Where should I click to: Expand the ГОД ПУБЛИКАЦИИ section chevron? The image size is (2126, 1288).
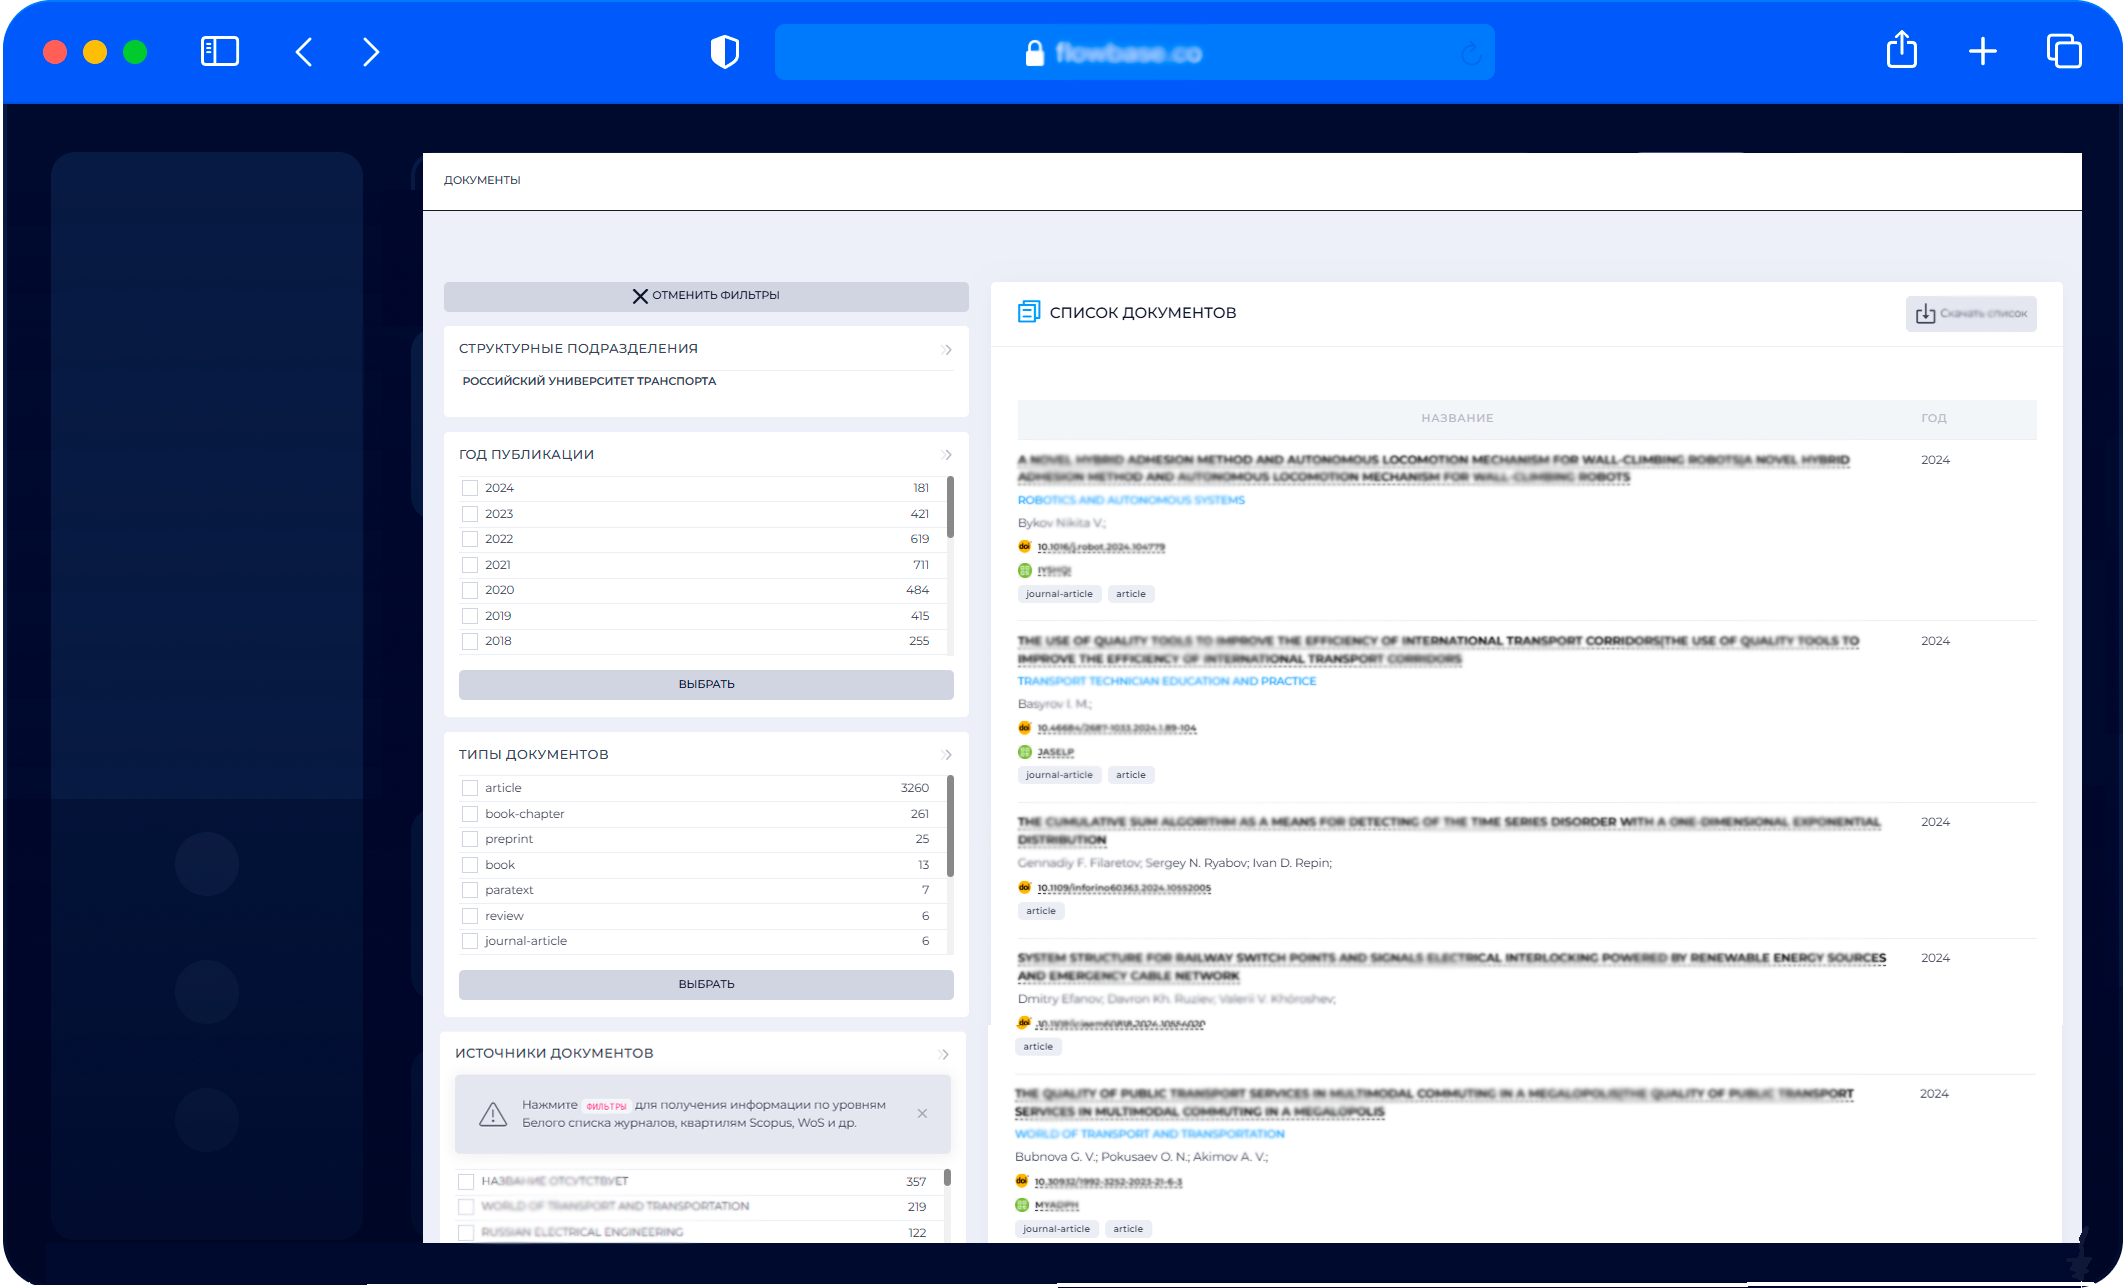[947, 455]
